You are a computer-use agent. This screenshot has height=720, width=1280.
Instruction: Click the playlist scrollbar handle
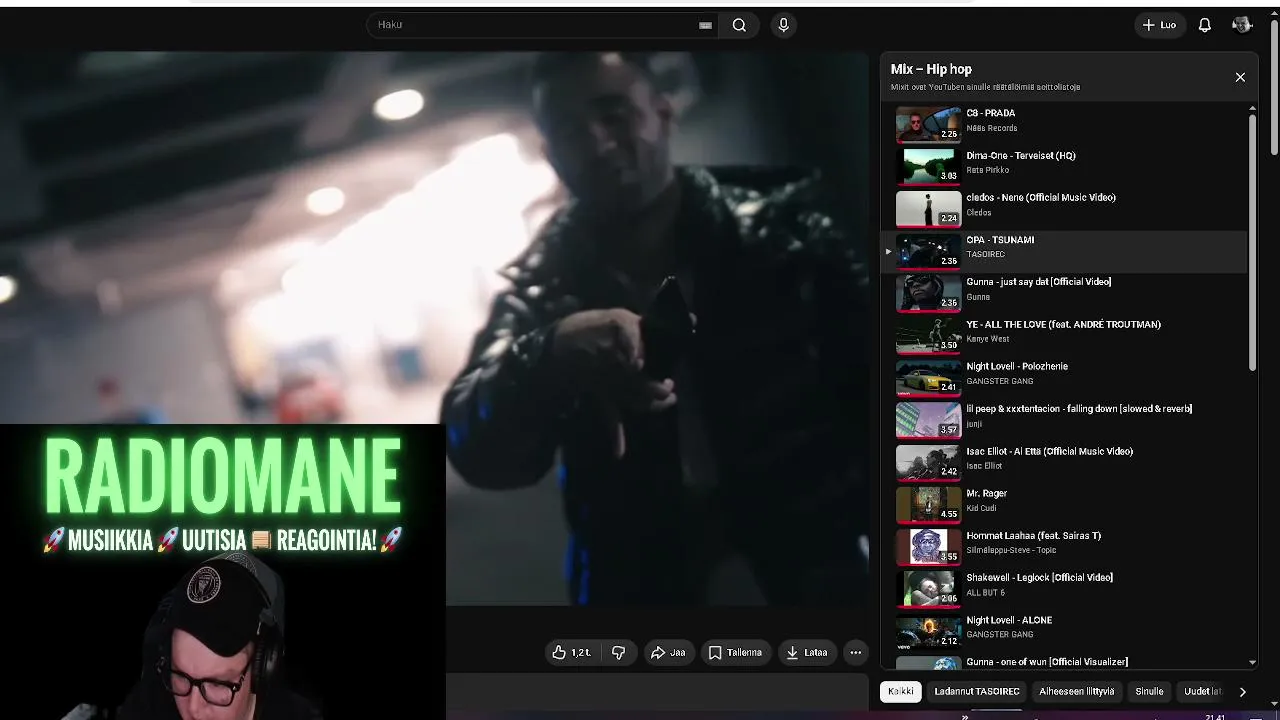click(1252, 242)
